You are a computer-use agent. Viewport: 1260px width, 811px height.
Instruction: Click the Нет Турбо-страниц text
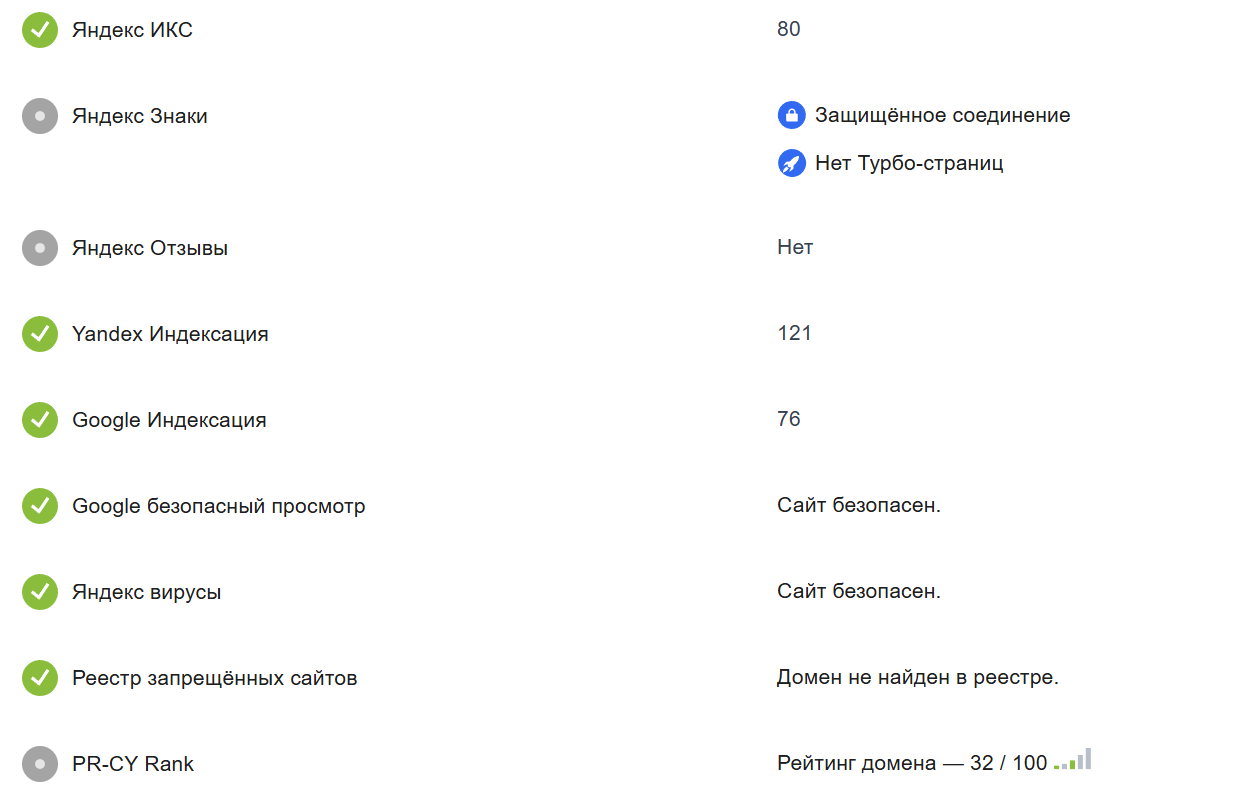click(909, 163)
